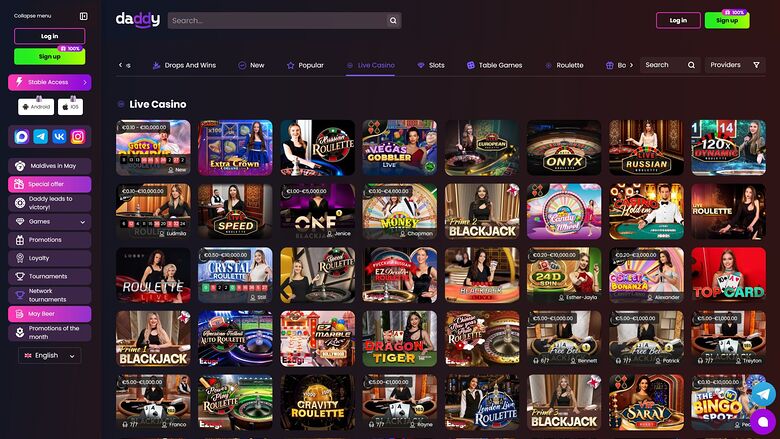780x439 pixels.
Task: Download the Android app
Action: [x=36, y=106]
